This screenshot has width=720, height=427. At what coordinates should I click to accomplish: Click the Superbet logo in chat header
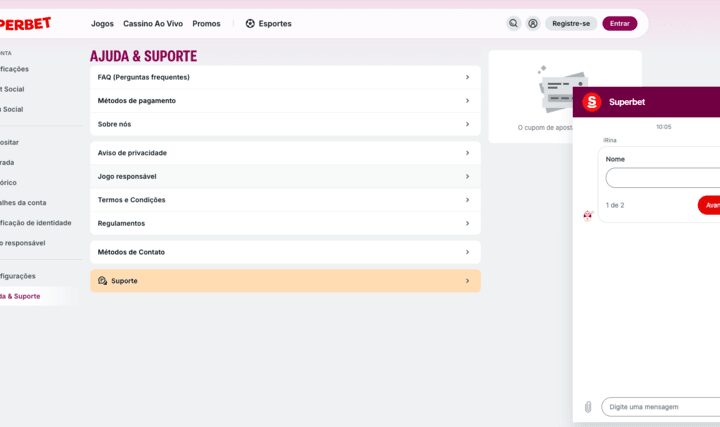(x=591, y=102)
